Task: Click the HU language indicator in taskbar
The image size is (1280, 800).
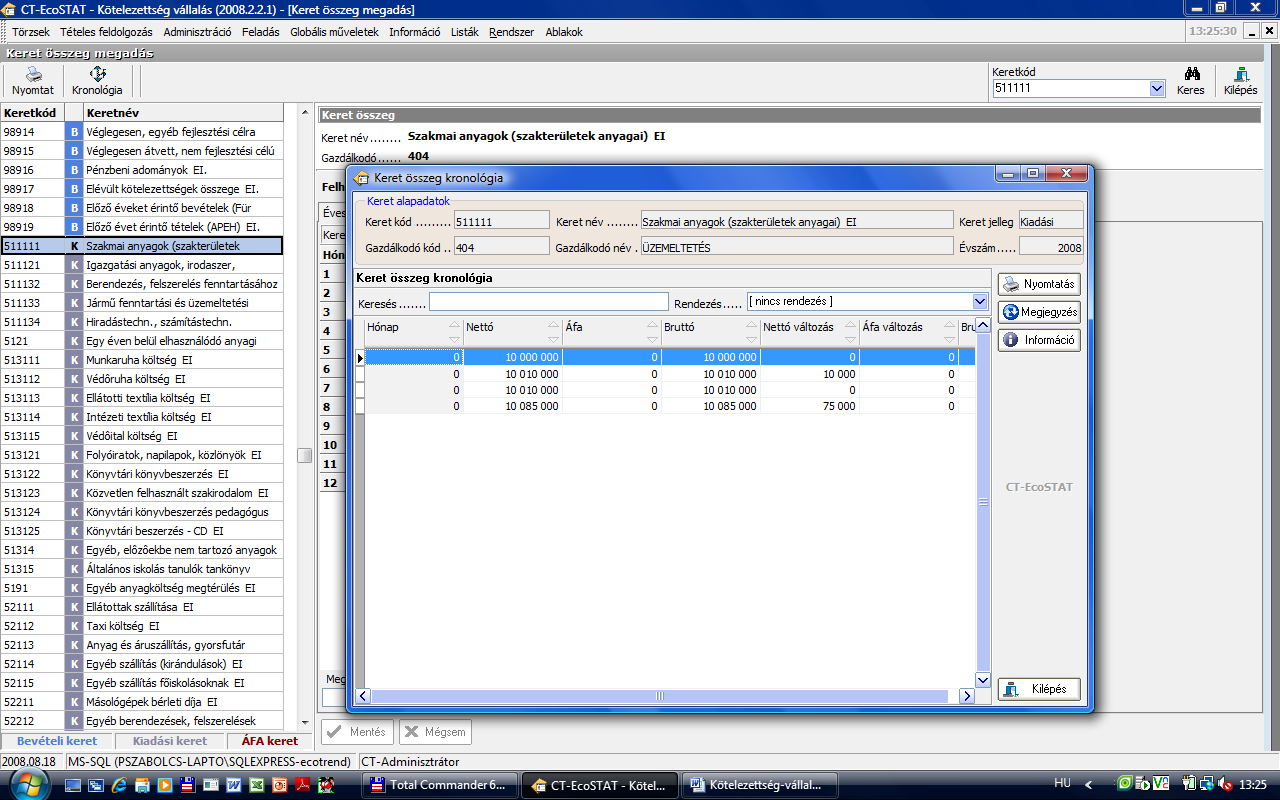Action: click(1063, 784)
